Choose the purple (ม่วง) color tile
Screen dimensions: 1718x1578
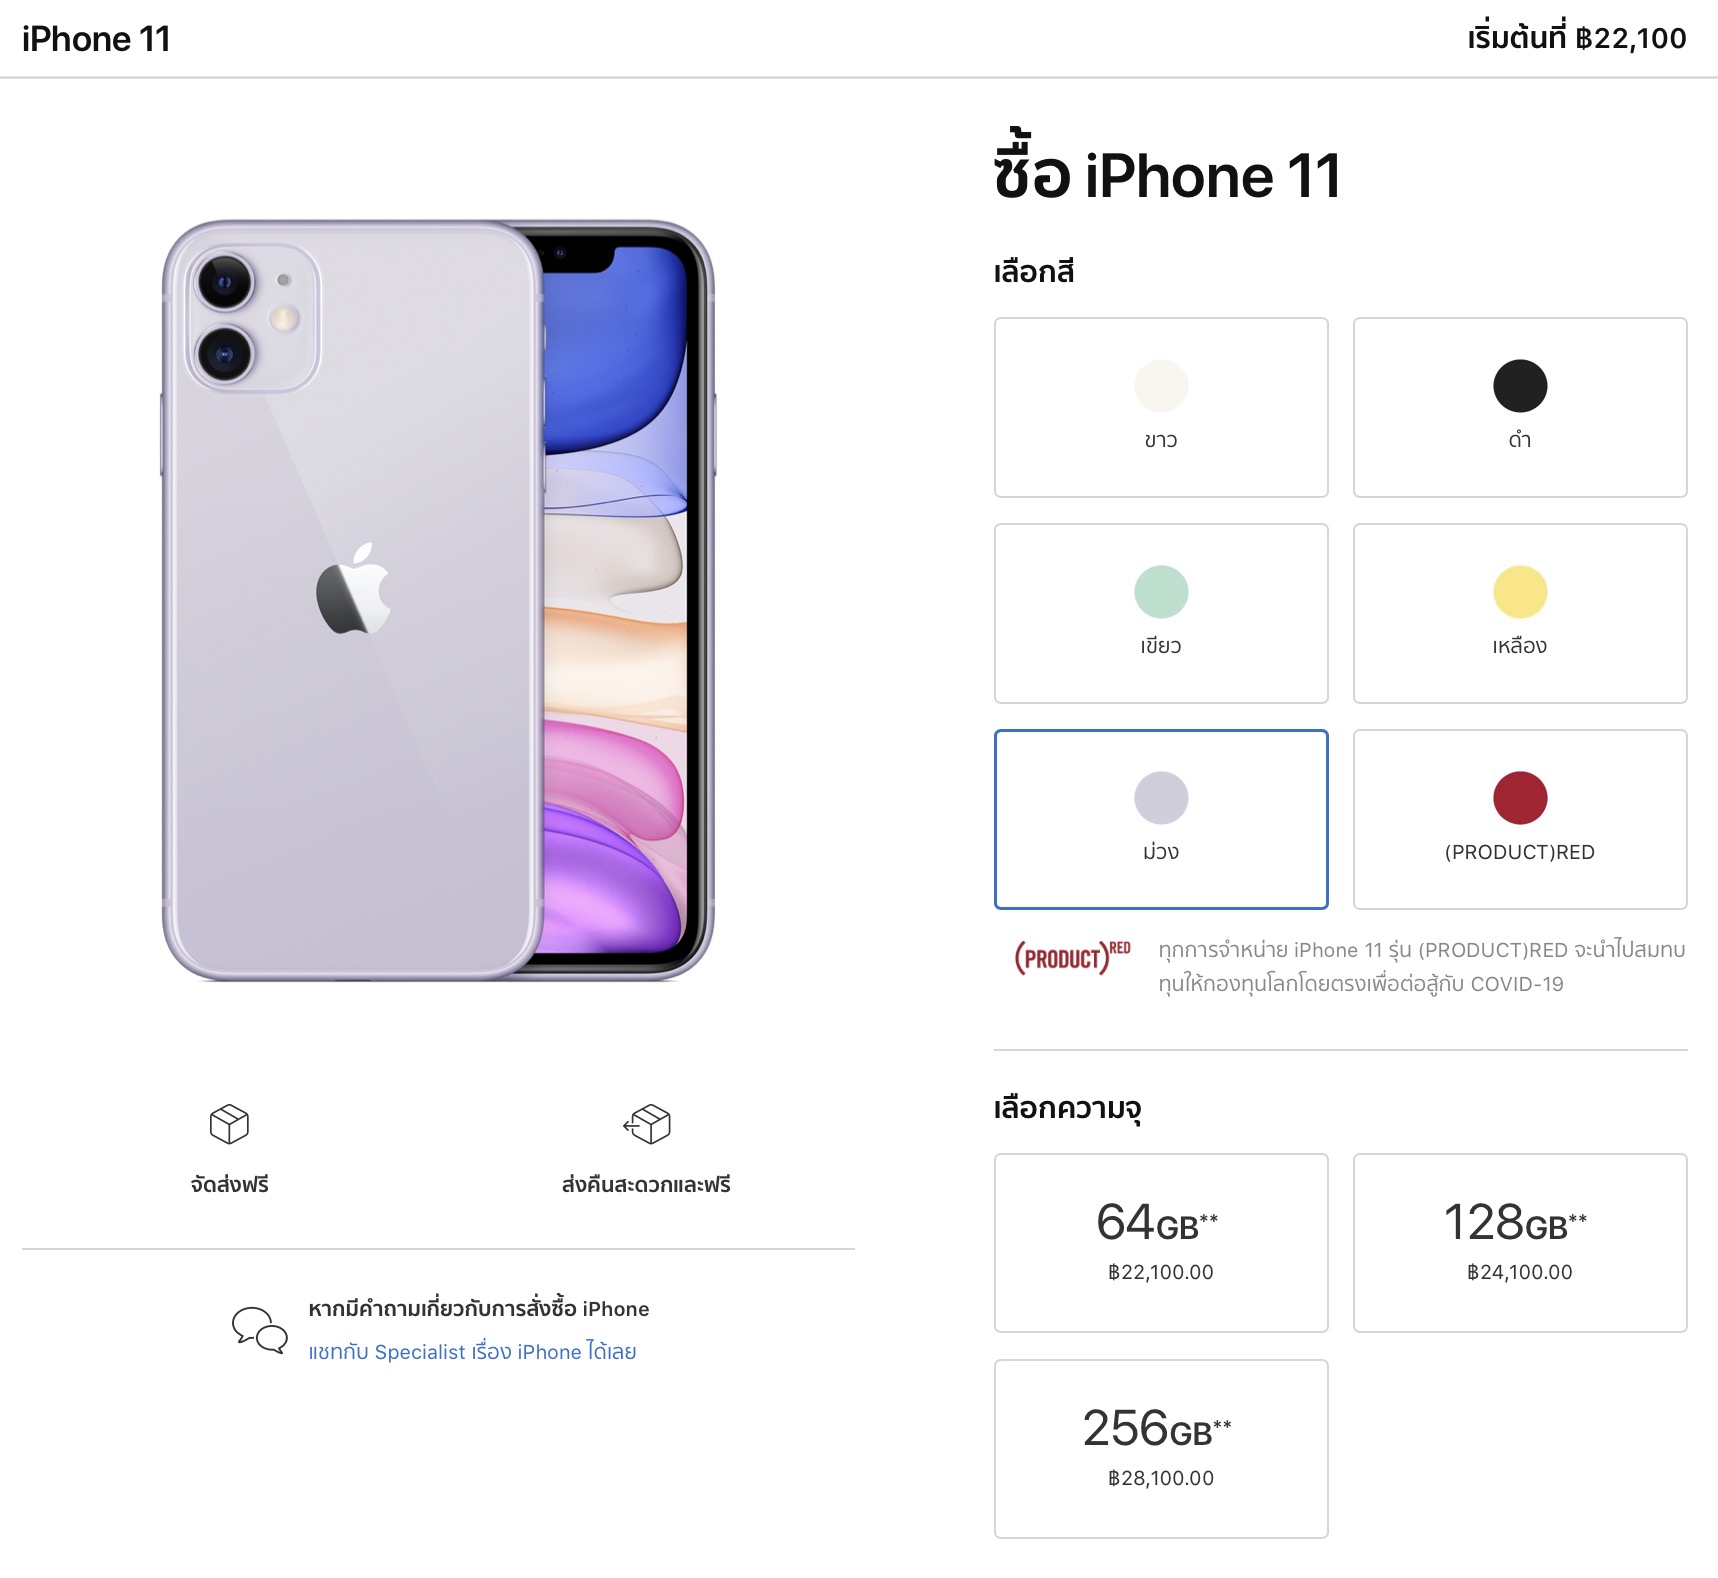click(1161, 819)
